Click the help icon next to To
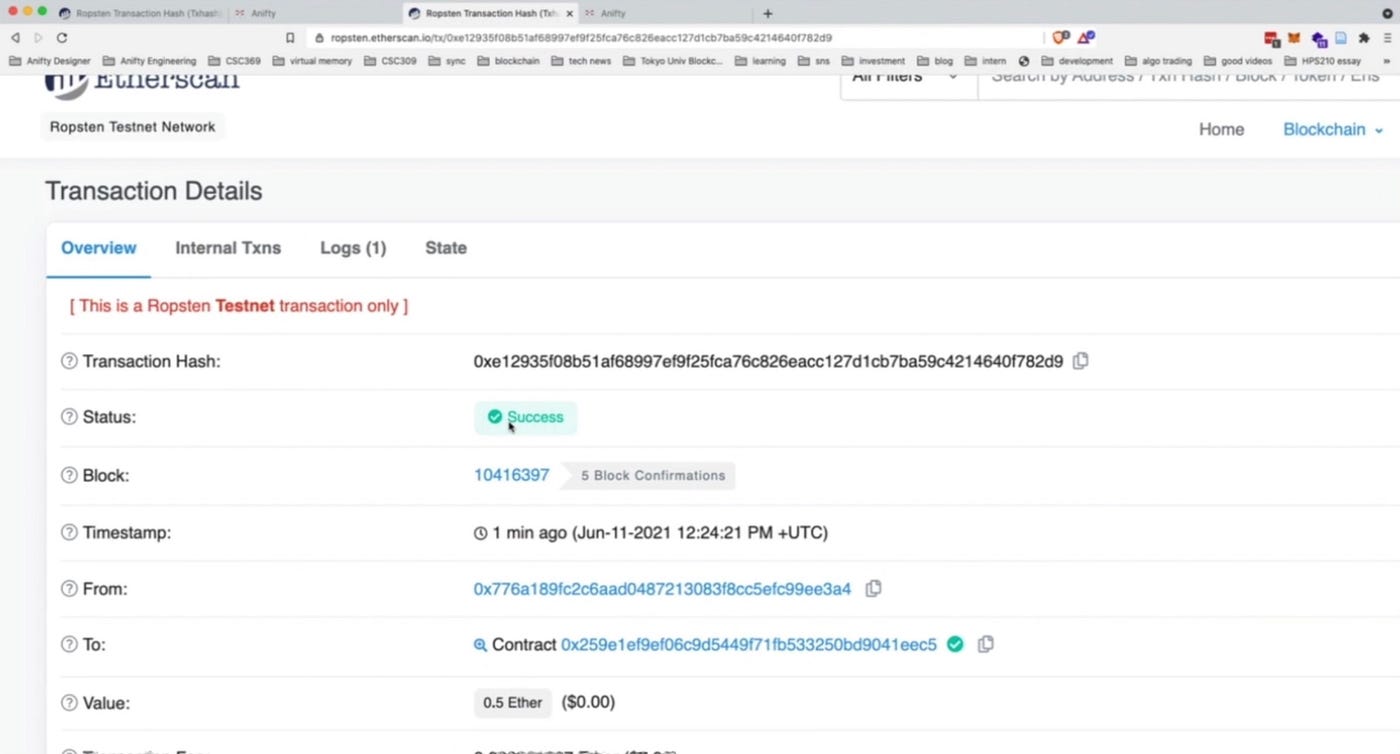This screenshot has width=1400, height=754. click(x=69, y=645)
